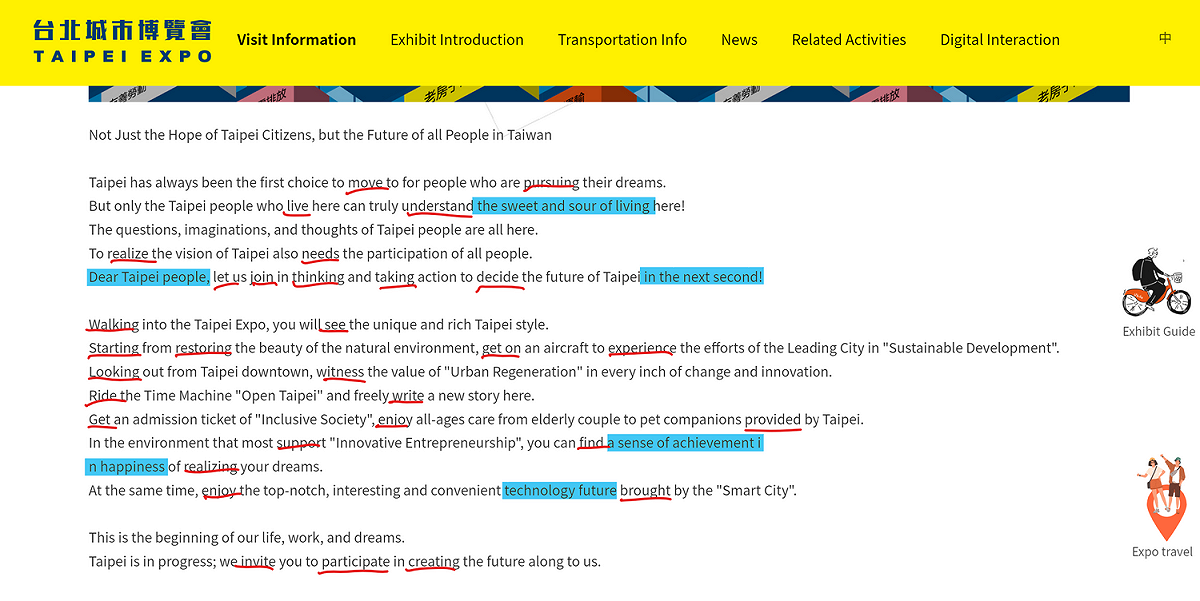The image size is (1200, 601).
Task: Click the phrase "Sustainable Development"
Action: point(970,348)
